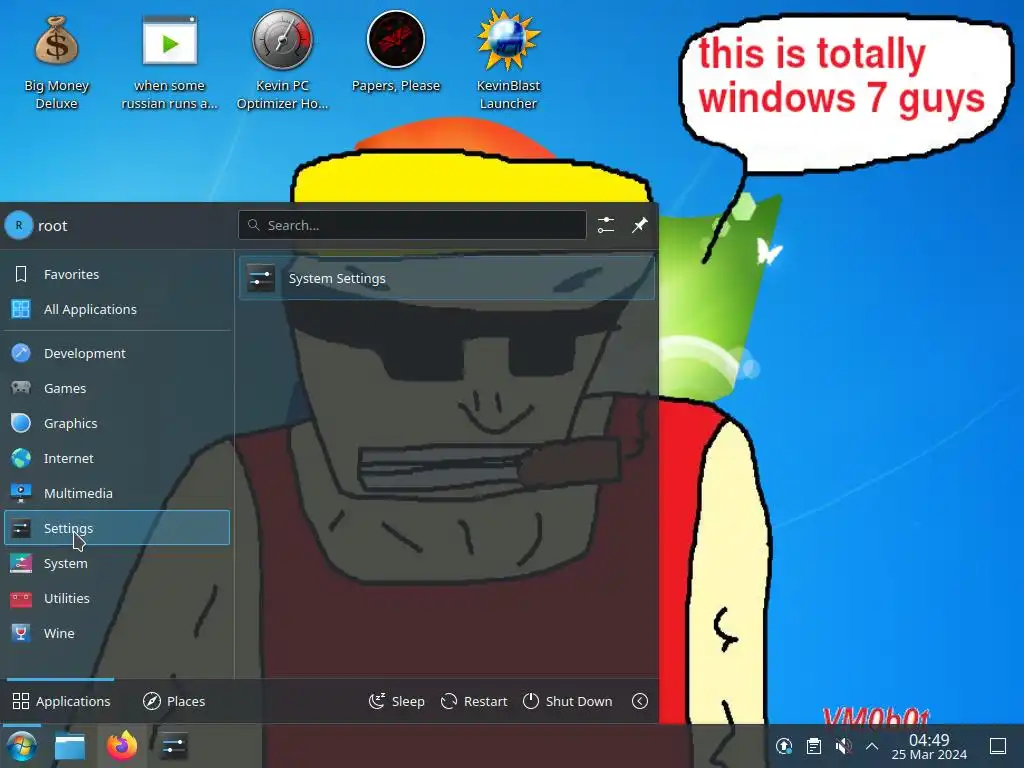Launch KevinBlast Launcher desktop icon
The width and height of the screenshot is (1024, 768).
508,61
